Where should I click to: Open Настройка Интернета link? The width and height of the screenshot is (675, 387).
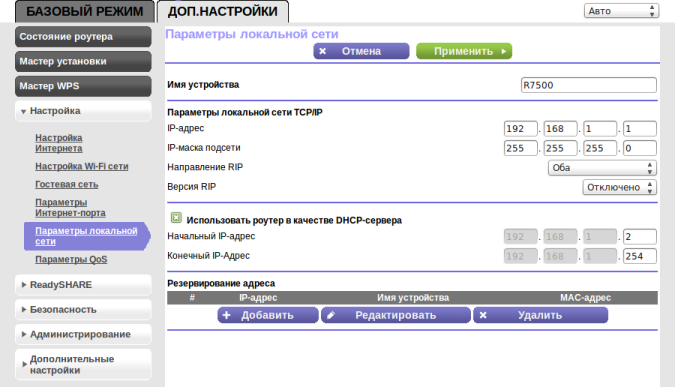tap(59, 143)
